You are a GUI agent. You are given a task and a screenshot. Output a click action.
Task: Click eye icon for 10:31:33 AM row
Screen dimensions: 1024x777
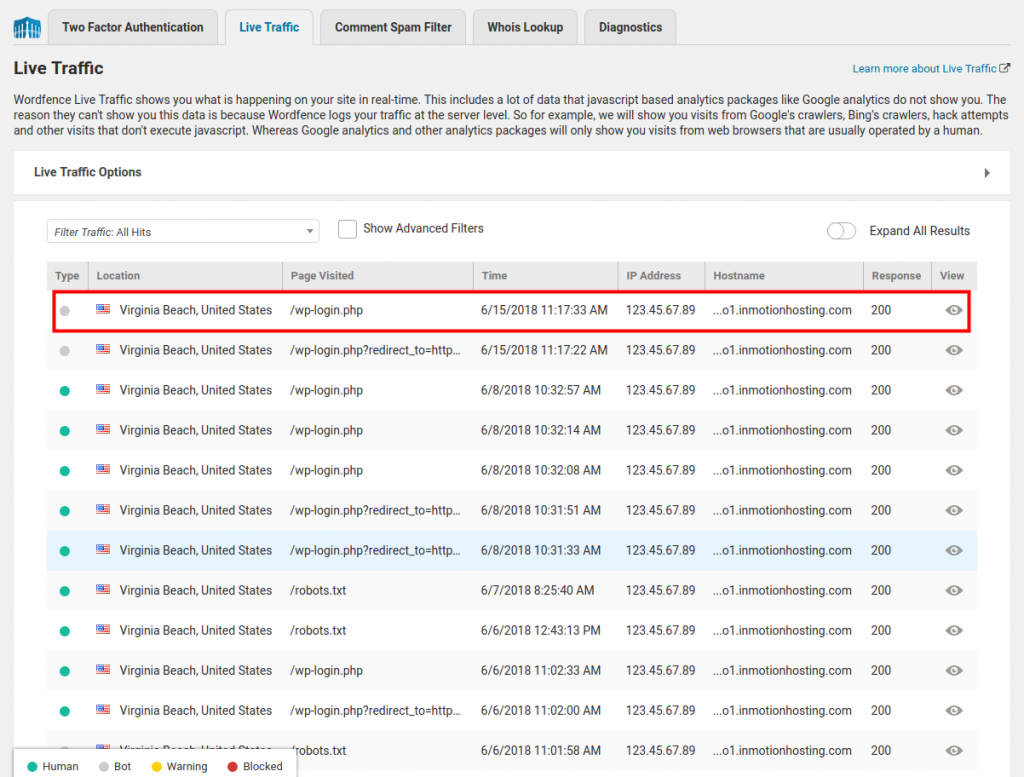coord(953,550)
